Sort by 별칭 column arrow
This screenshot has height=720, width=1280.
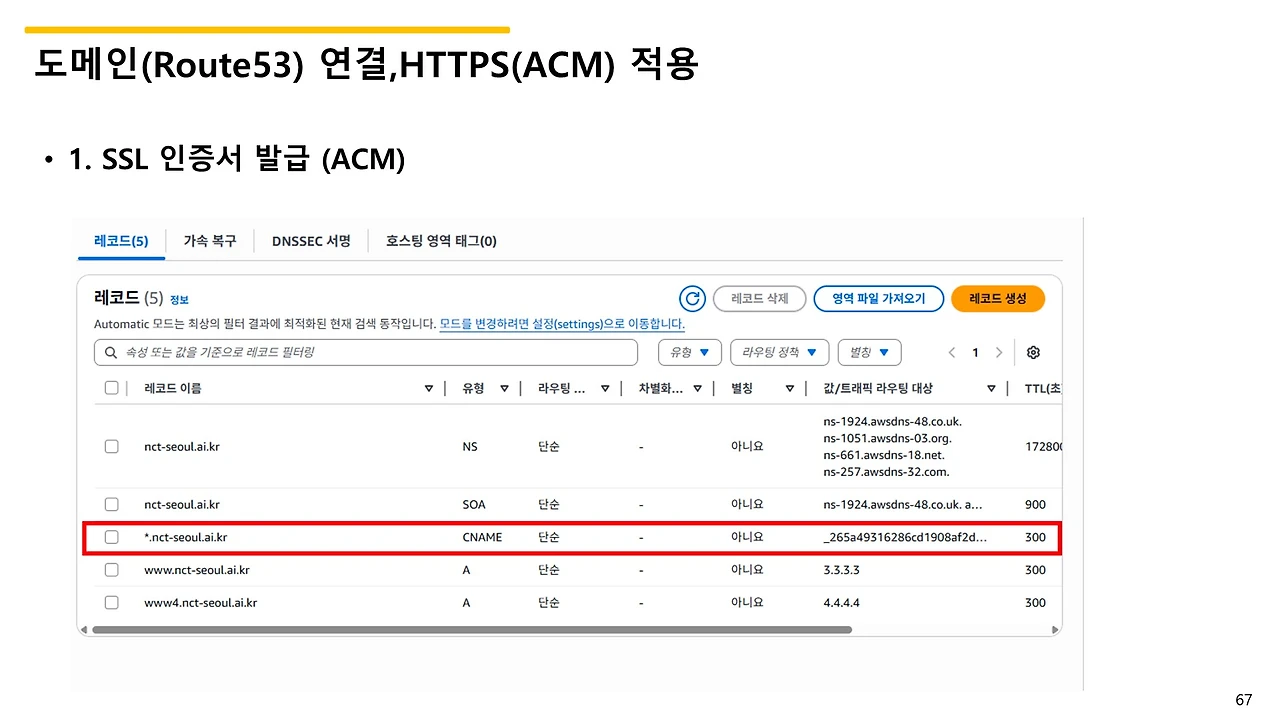pos(790,388)
